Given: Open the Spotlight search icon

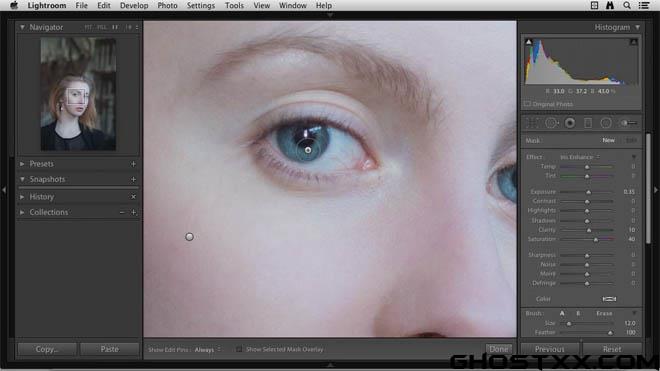Looking at the screenshot, I should pyautogui.click(x=627, y=5).
